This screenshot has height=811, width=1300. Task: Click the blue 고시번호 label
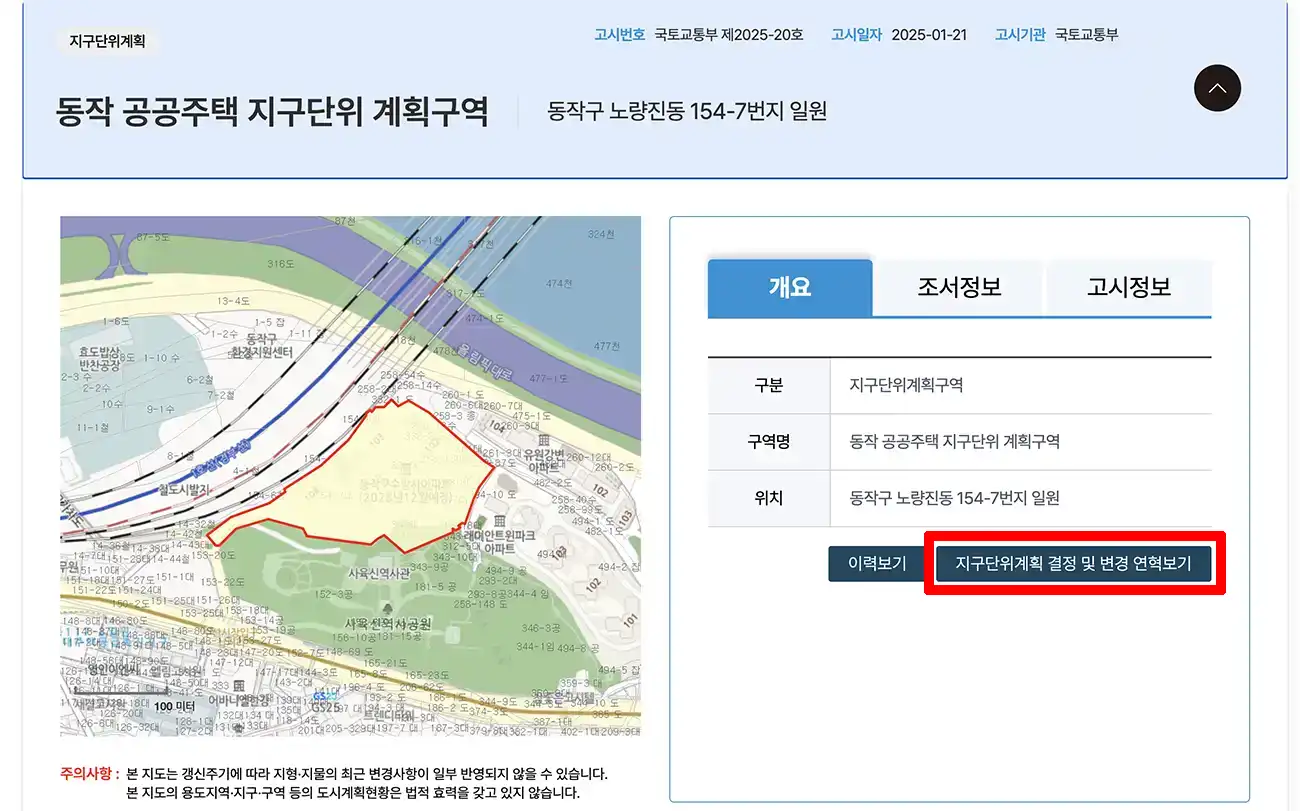click(619, 33)
